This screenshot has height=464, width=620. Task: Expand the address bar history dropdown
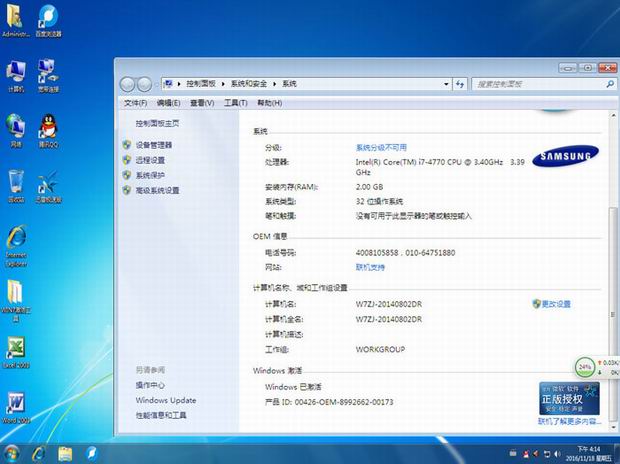444,84
